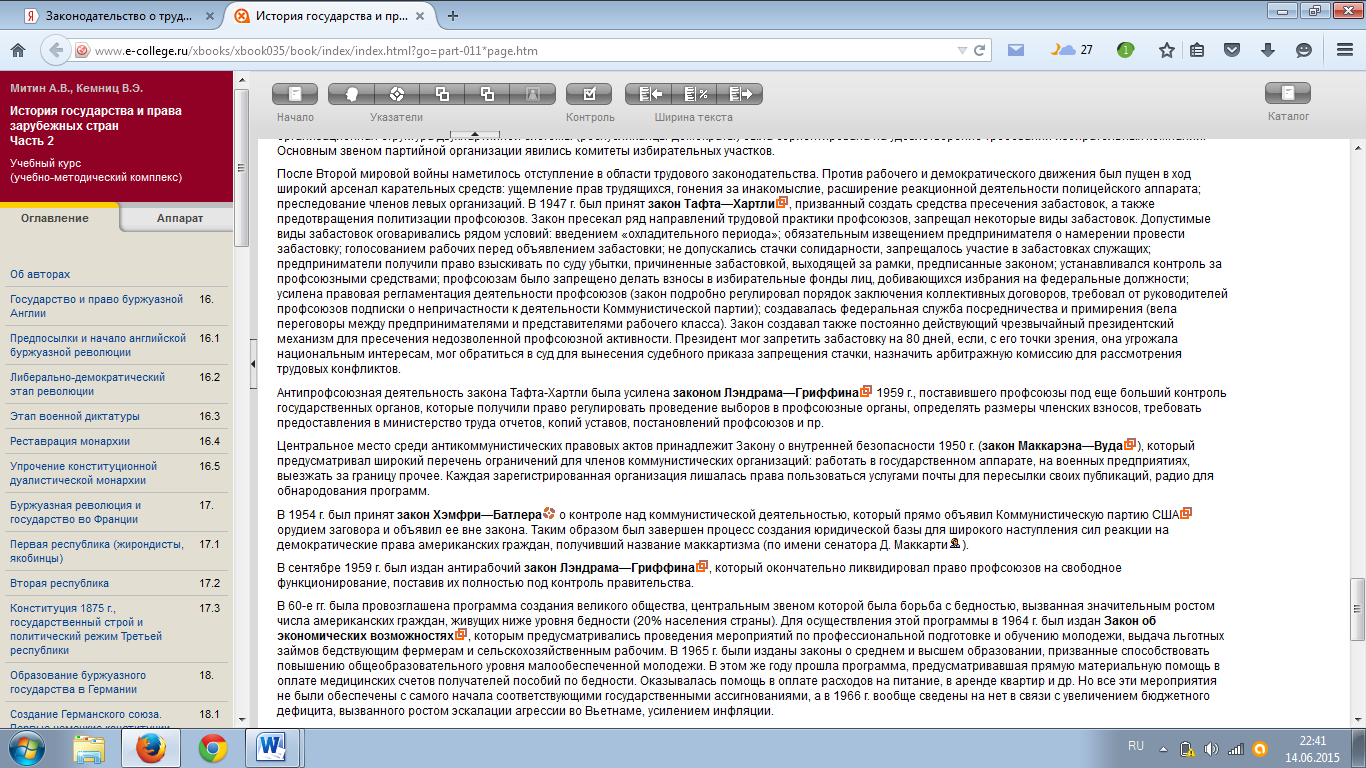
Task: Show hidden tray icons arrow
Action: coord(1161,747)
